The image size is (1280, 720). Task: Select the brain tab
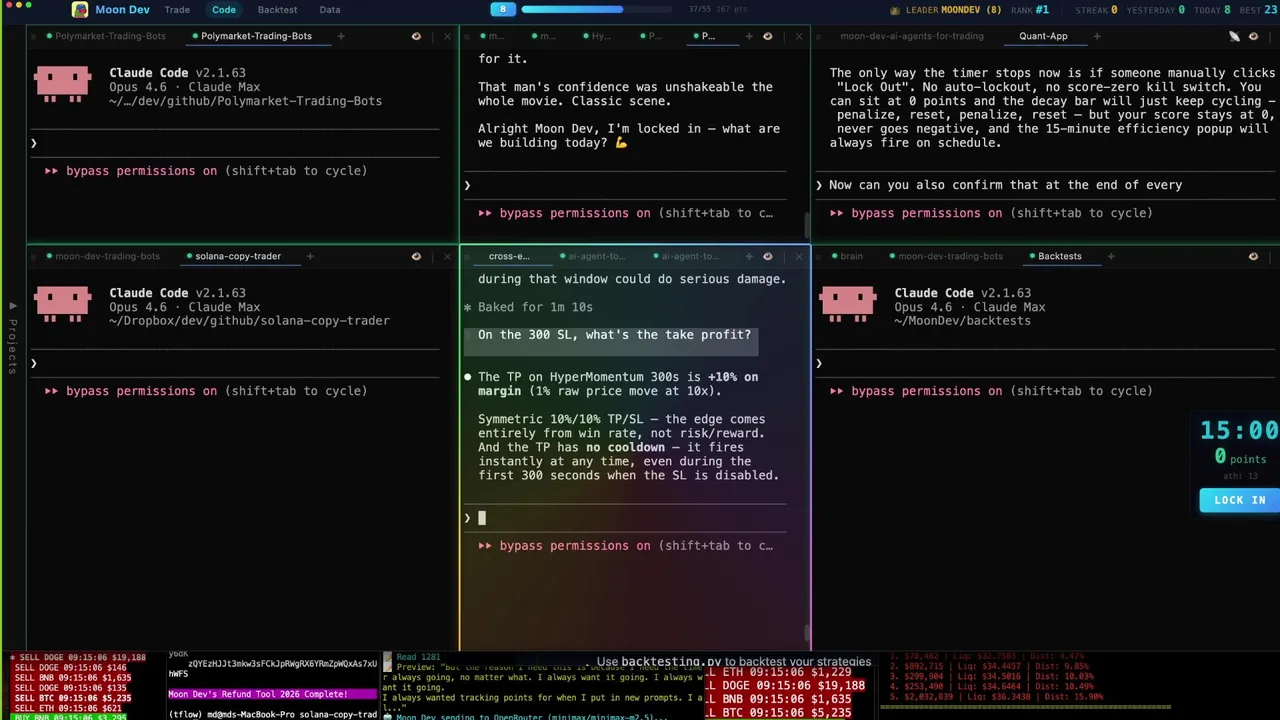[847, 256]
